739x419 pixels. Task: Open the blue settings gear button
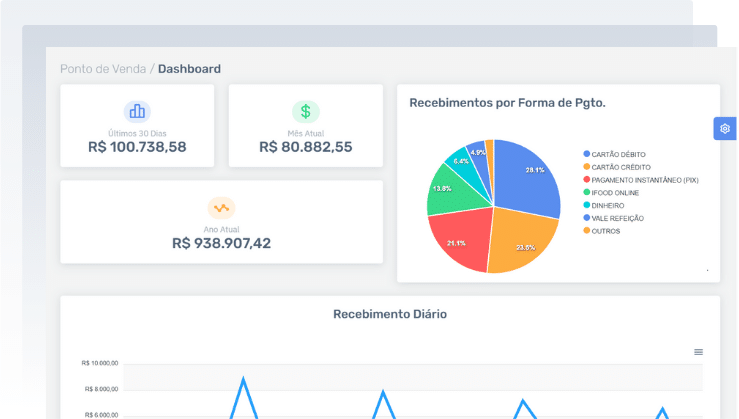pos(725,129)
